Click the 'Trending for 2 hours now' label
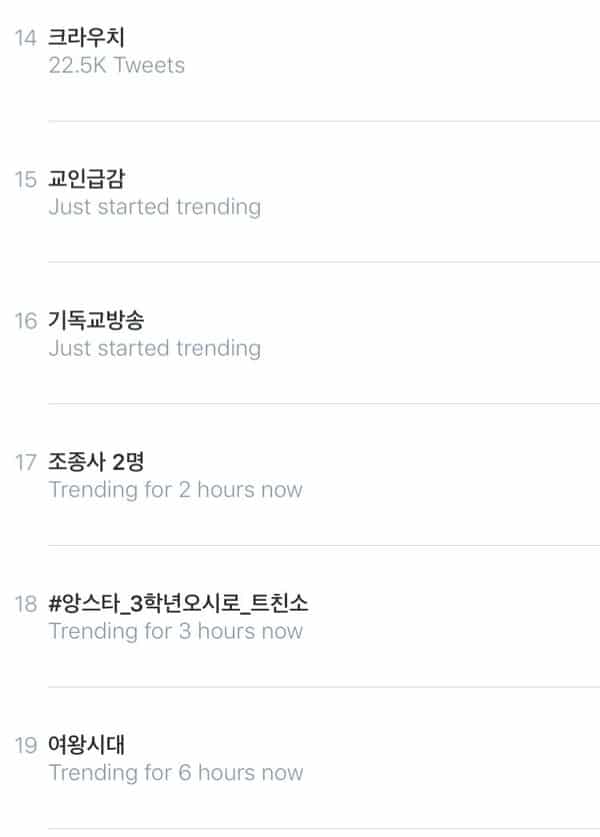 175,490
